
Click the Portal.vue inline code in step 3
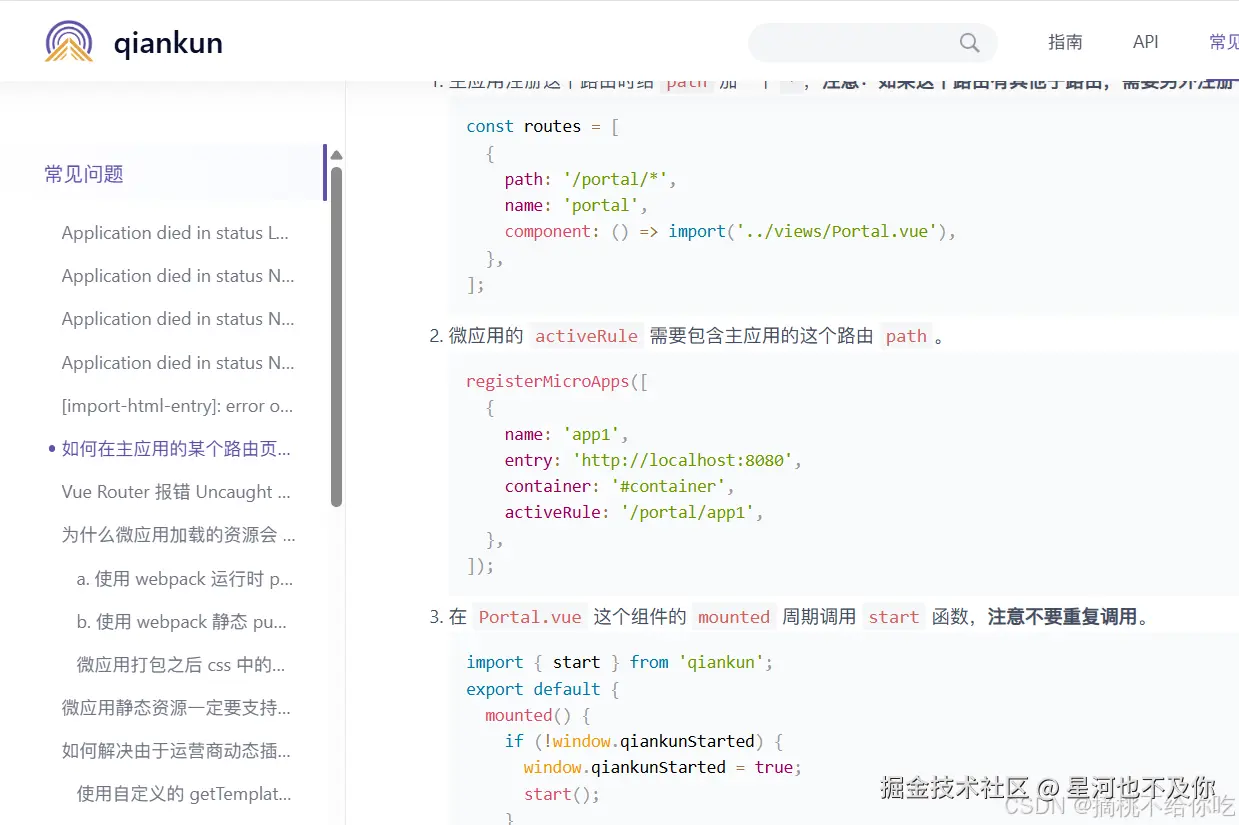530,617
